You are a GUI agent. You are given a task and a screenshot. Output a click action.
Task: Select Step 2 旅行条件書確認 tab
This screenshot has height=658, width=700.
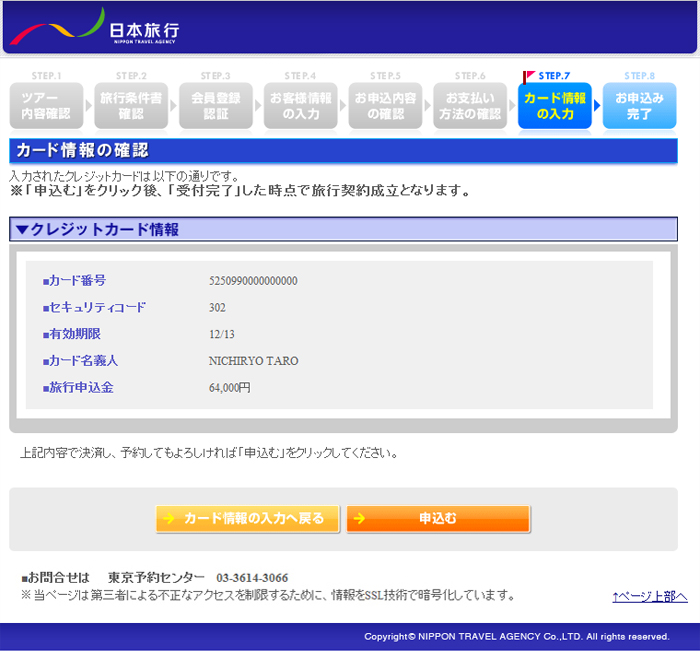pos(131,106)
